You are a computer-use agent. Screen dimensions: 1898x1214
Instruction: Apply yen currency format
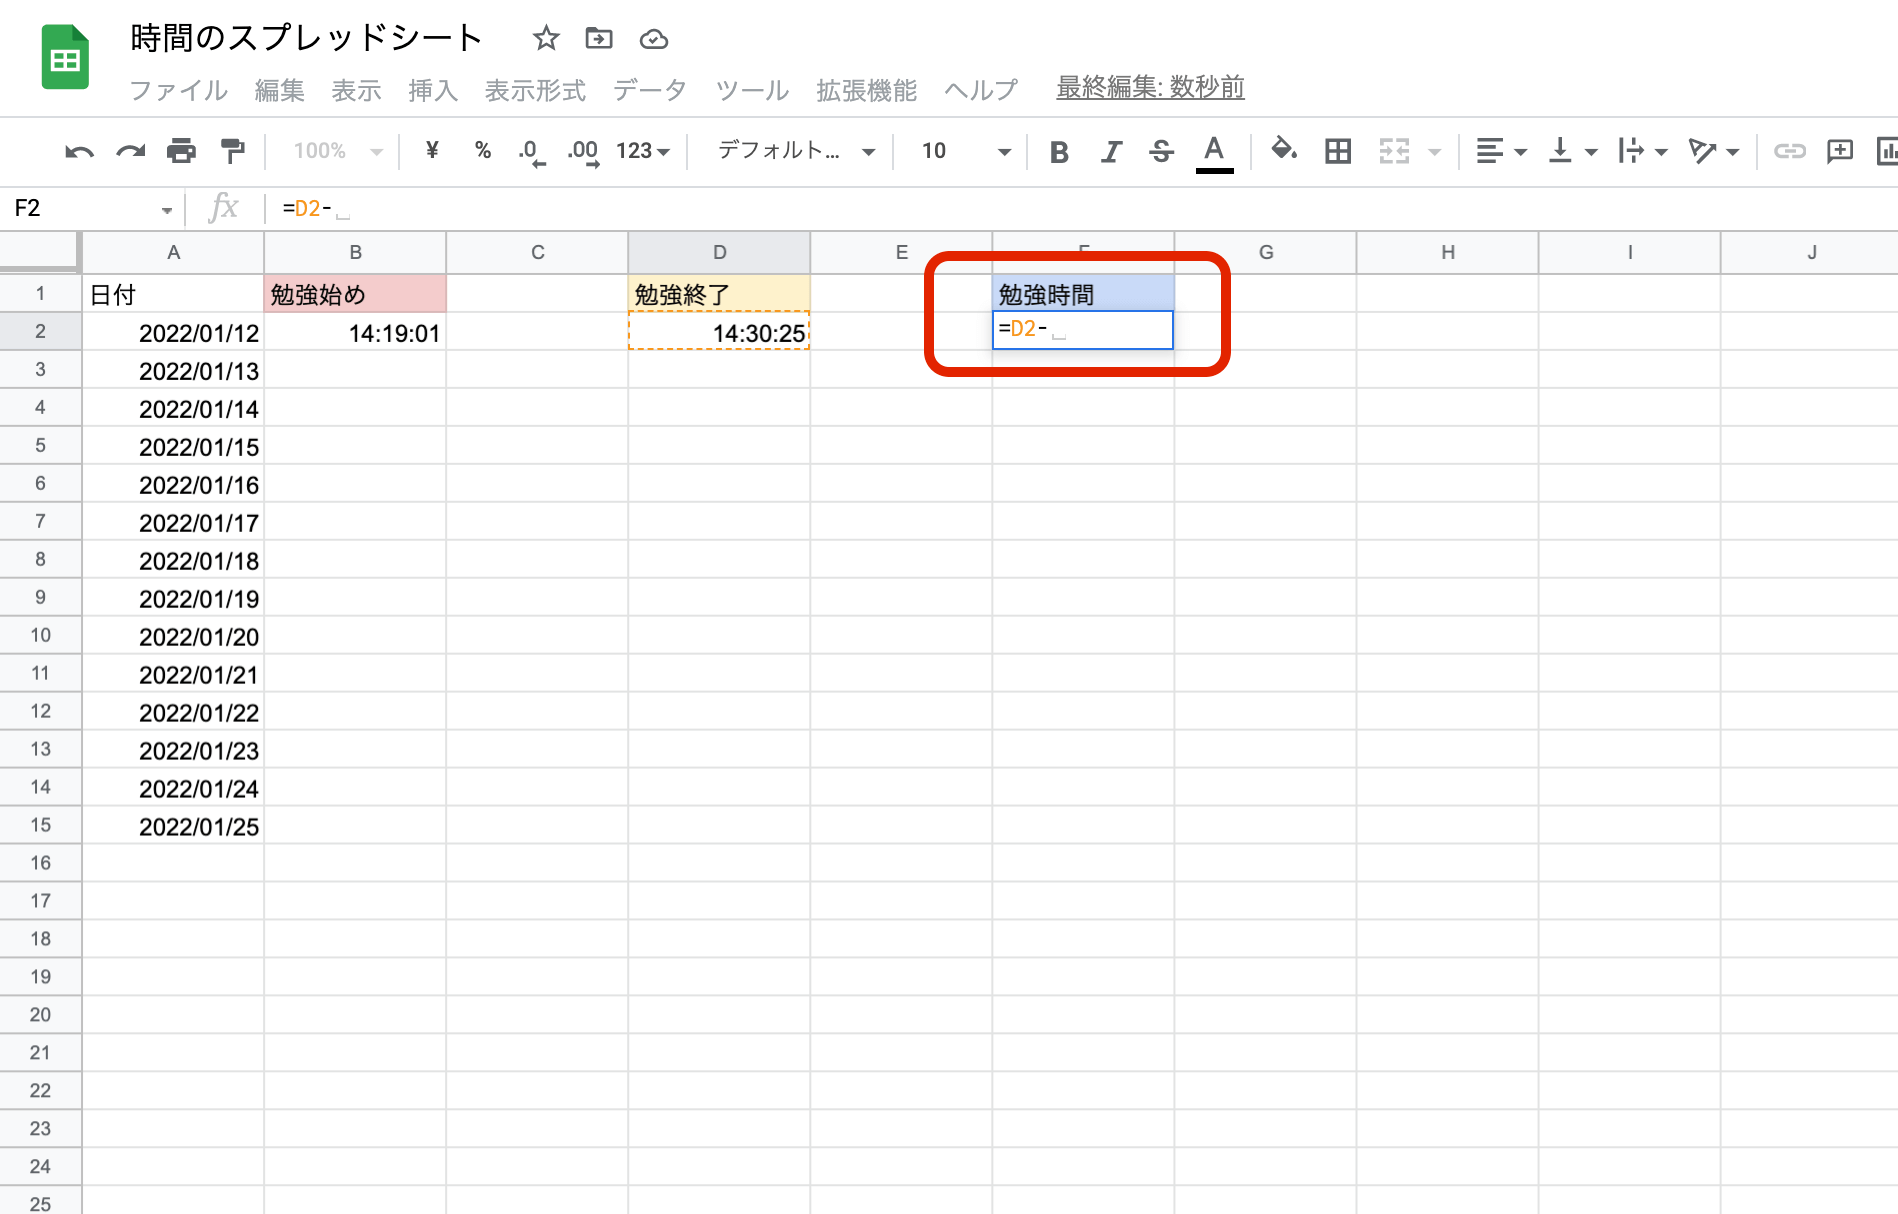pyautogui.click(x=432, y=150)
